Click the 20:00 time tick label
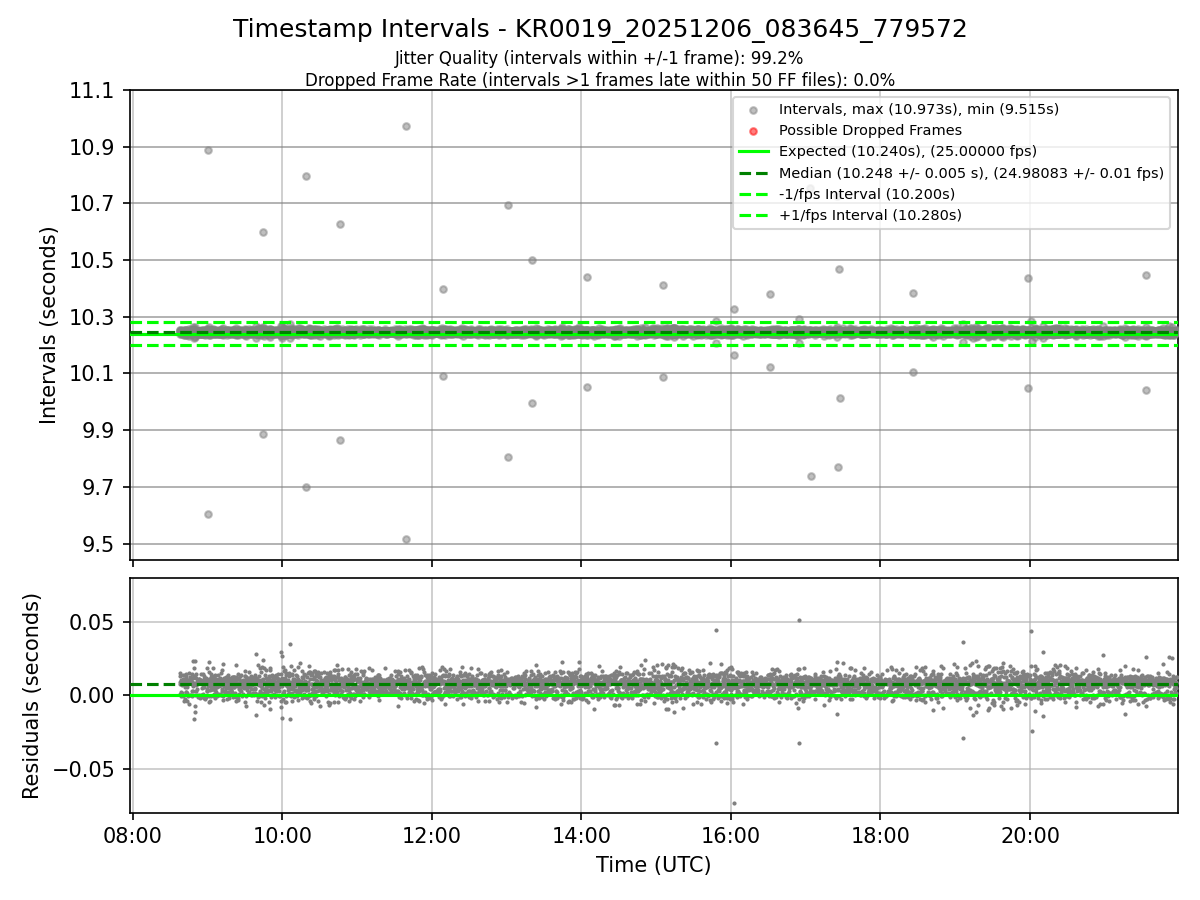 [1030, 834]
